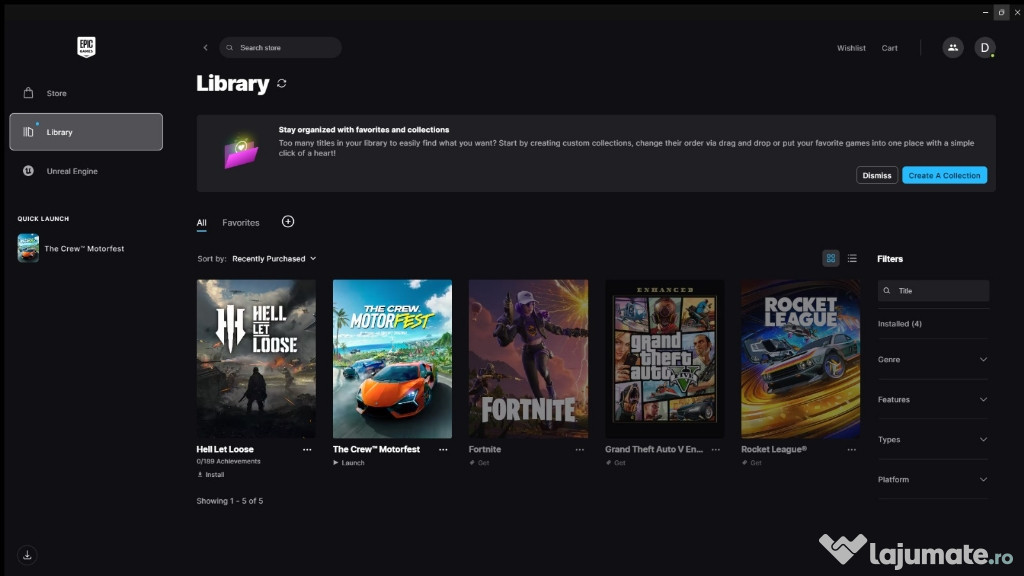The height and width of the screenshot is (576, 1024).
Task: Open the Cart
Action: click(x=889, y=48)
